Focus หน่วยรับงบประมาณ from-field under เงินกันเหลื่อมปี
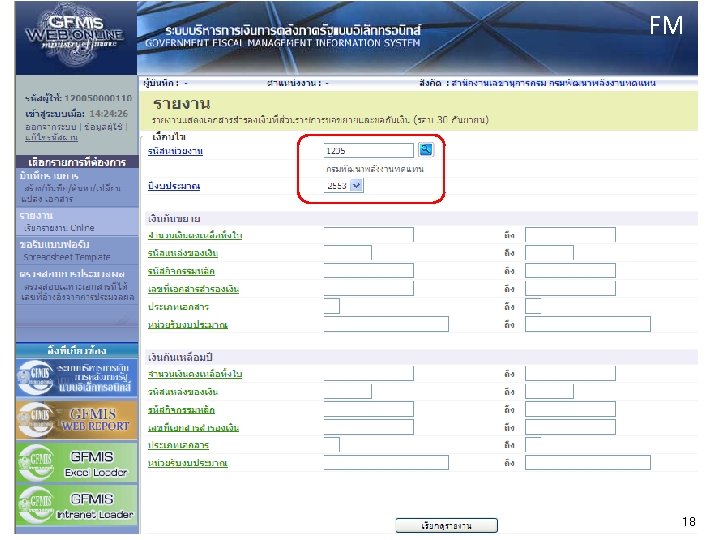The image size is (720, 540). coord(386,462)
